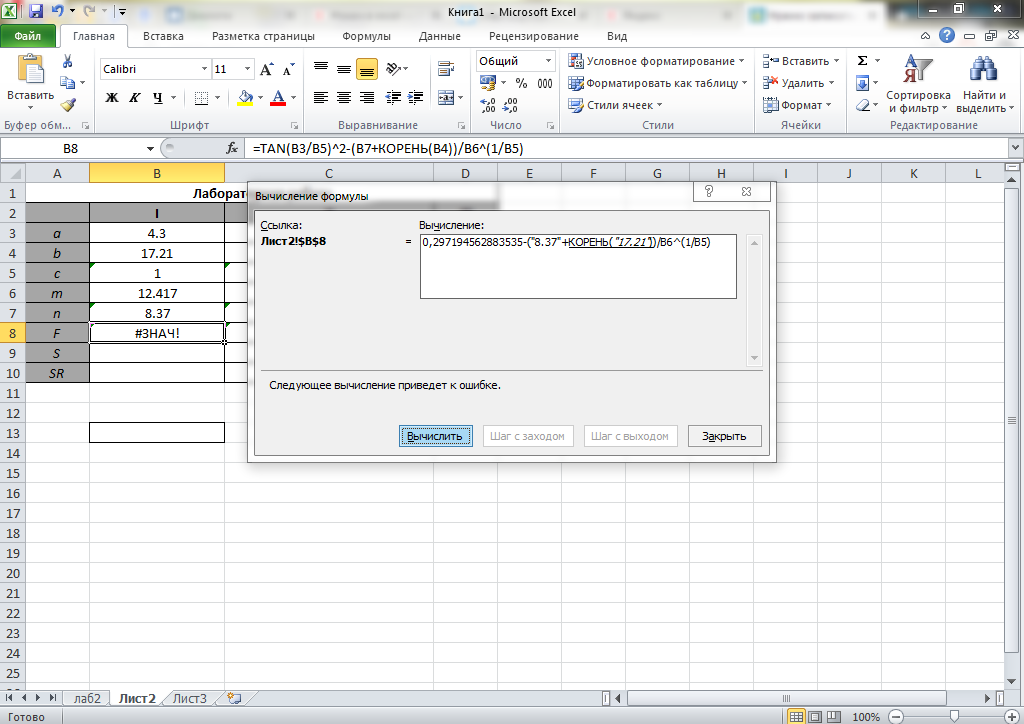1024x724 pixels.
Task: Select cell B13 with the bordered outline
Action: [157, 432]
